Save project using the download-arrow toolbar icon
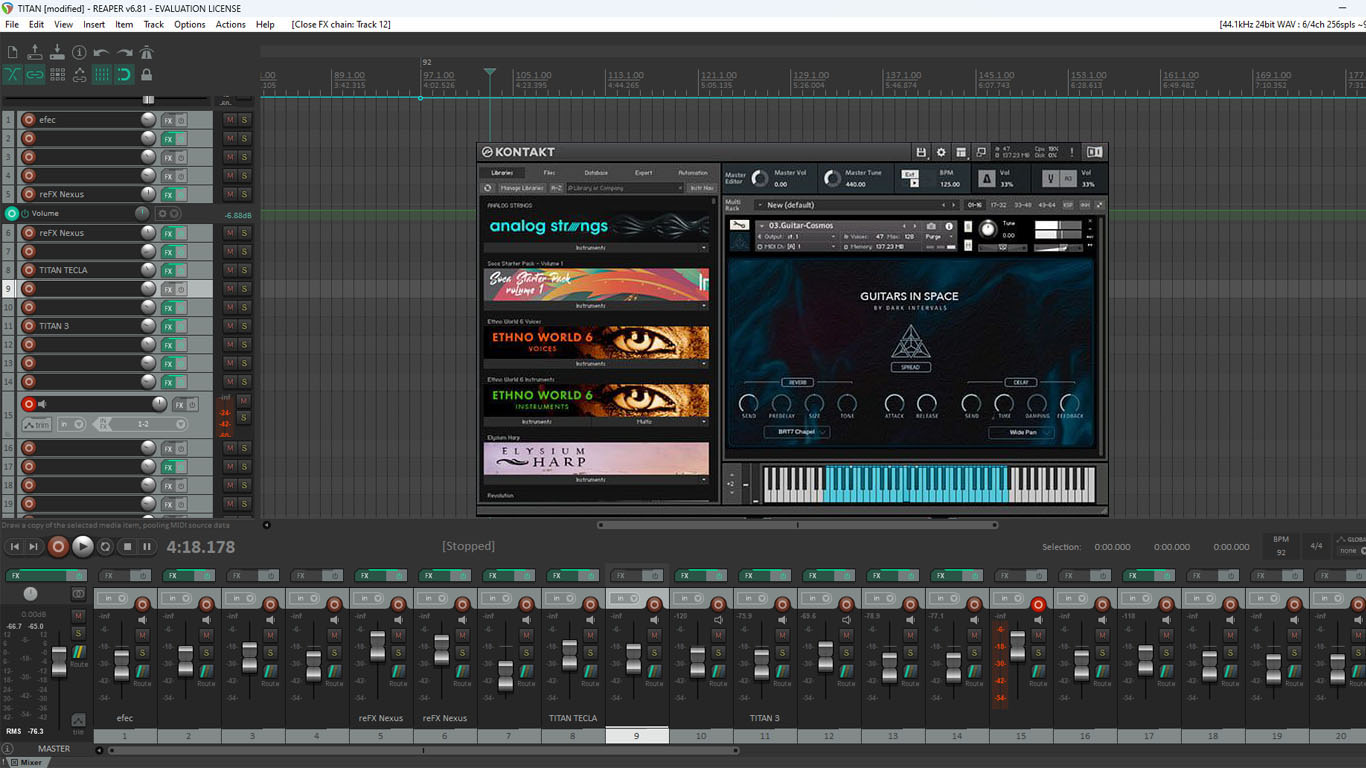Image resolution: width=1366 pixels, height=768 pixels. point(57,52)
